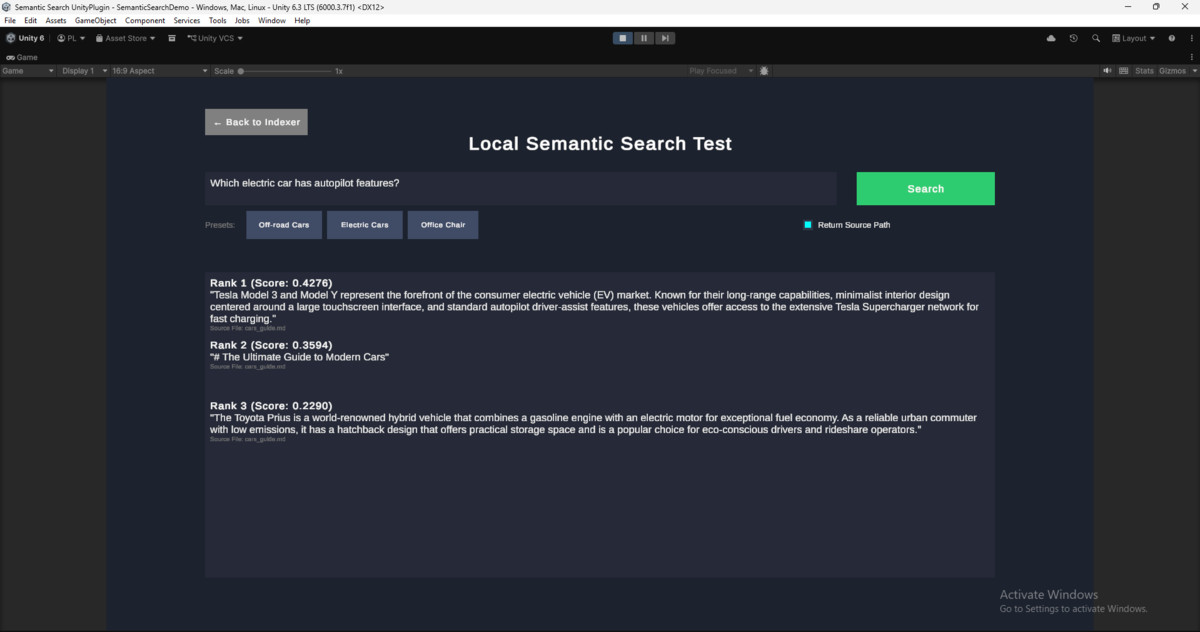Toggle the Stats overlay
The image size is (1200, 632).
1144,71
